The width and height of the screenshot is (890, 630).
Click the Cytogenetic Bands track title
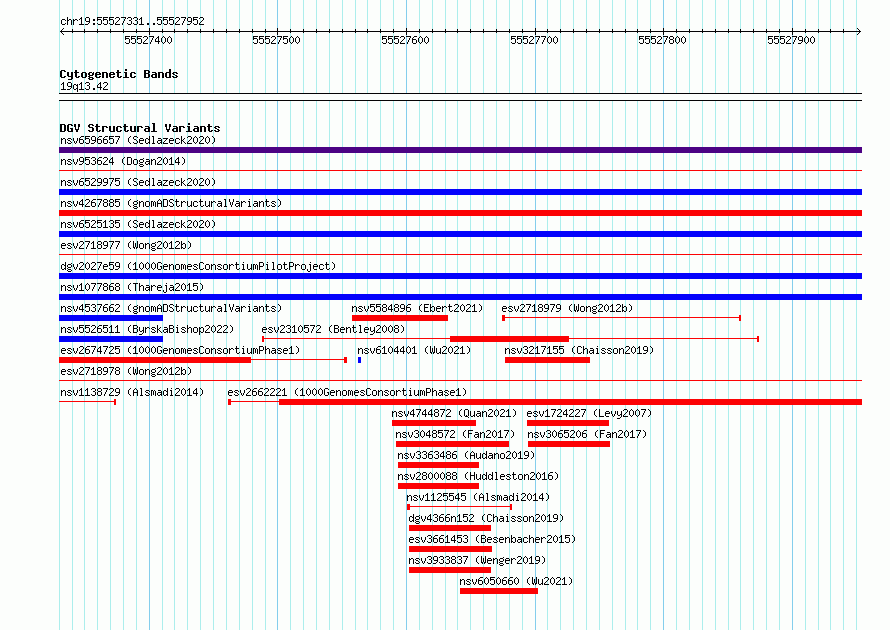coord(119,74)
